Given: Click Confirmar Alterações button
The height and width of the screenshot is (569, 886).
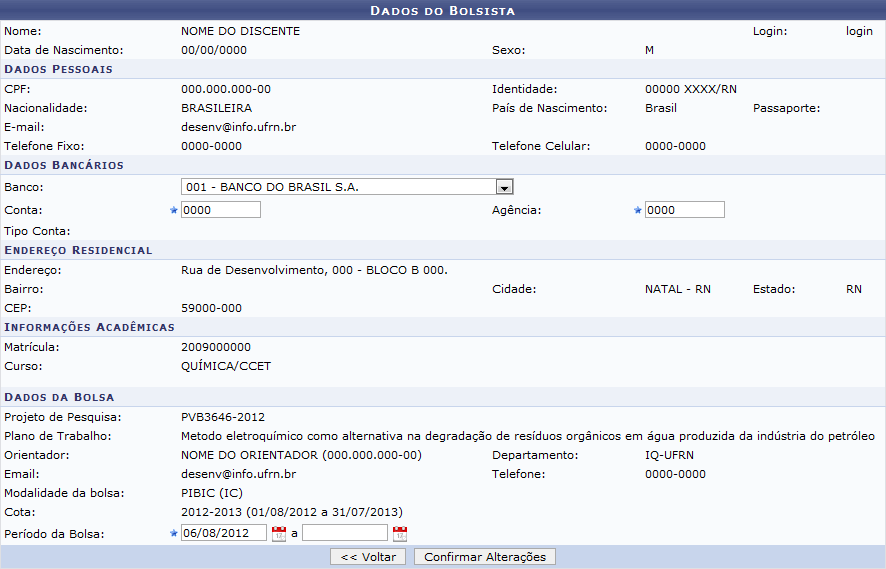Looking at the screenshot, I should [485, 557].
